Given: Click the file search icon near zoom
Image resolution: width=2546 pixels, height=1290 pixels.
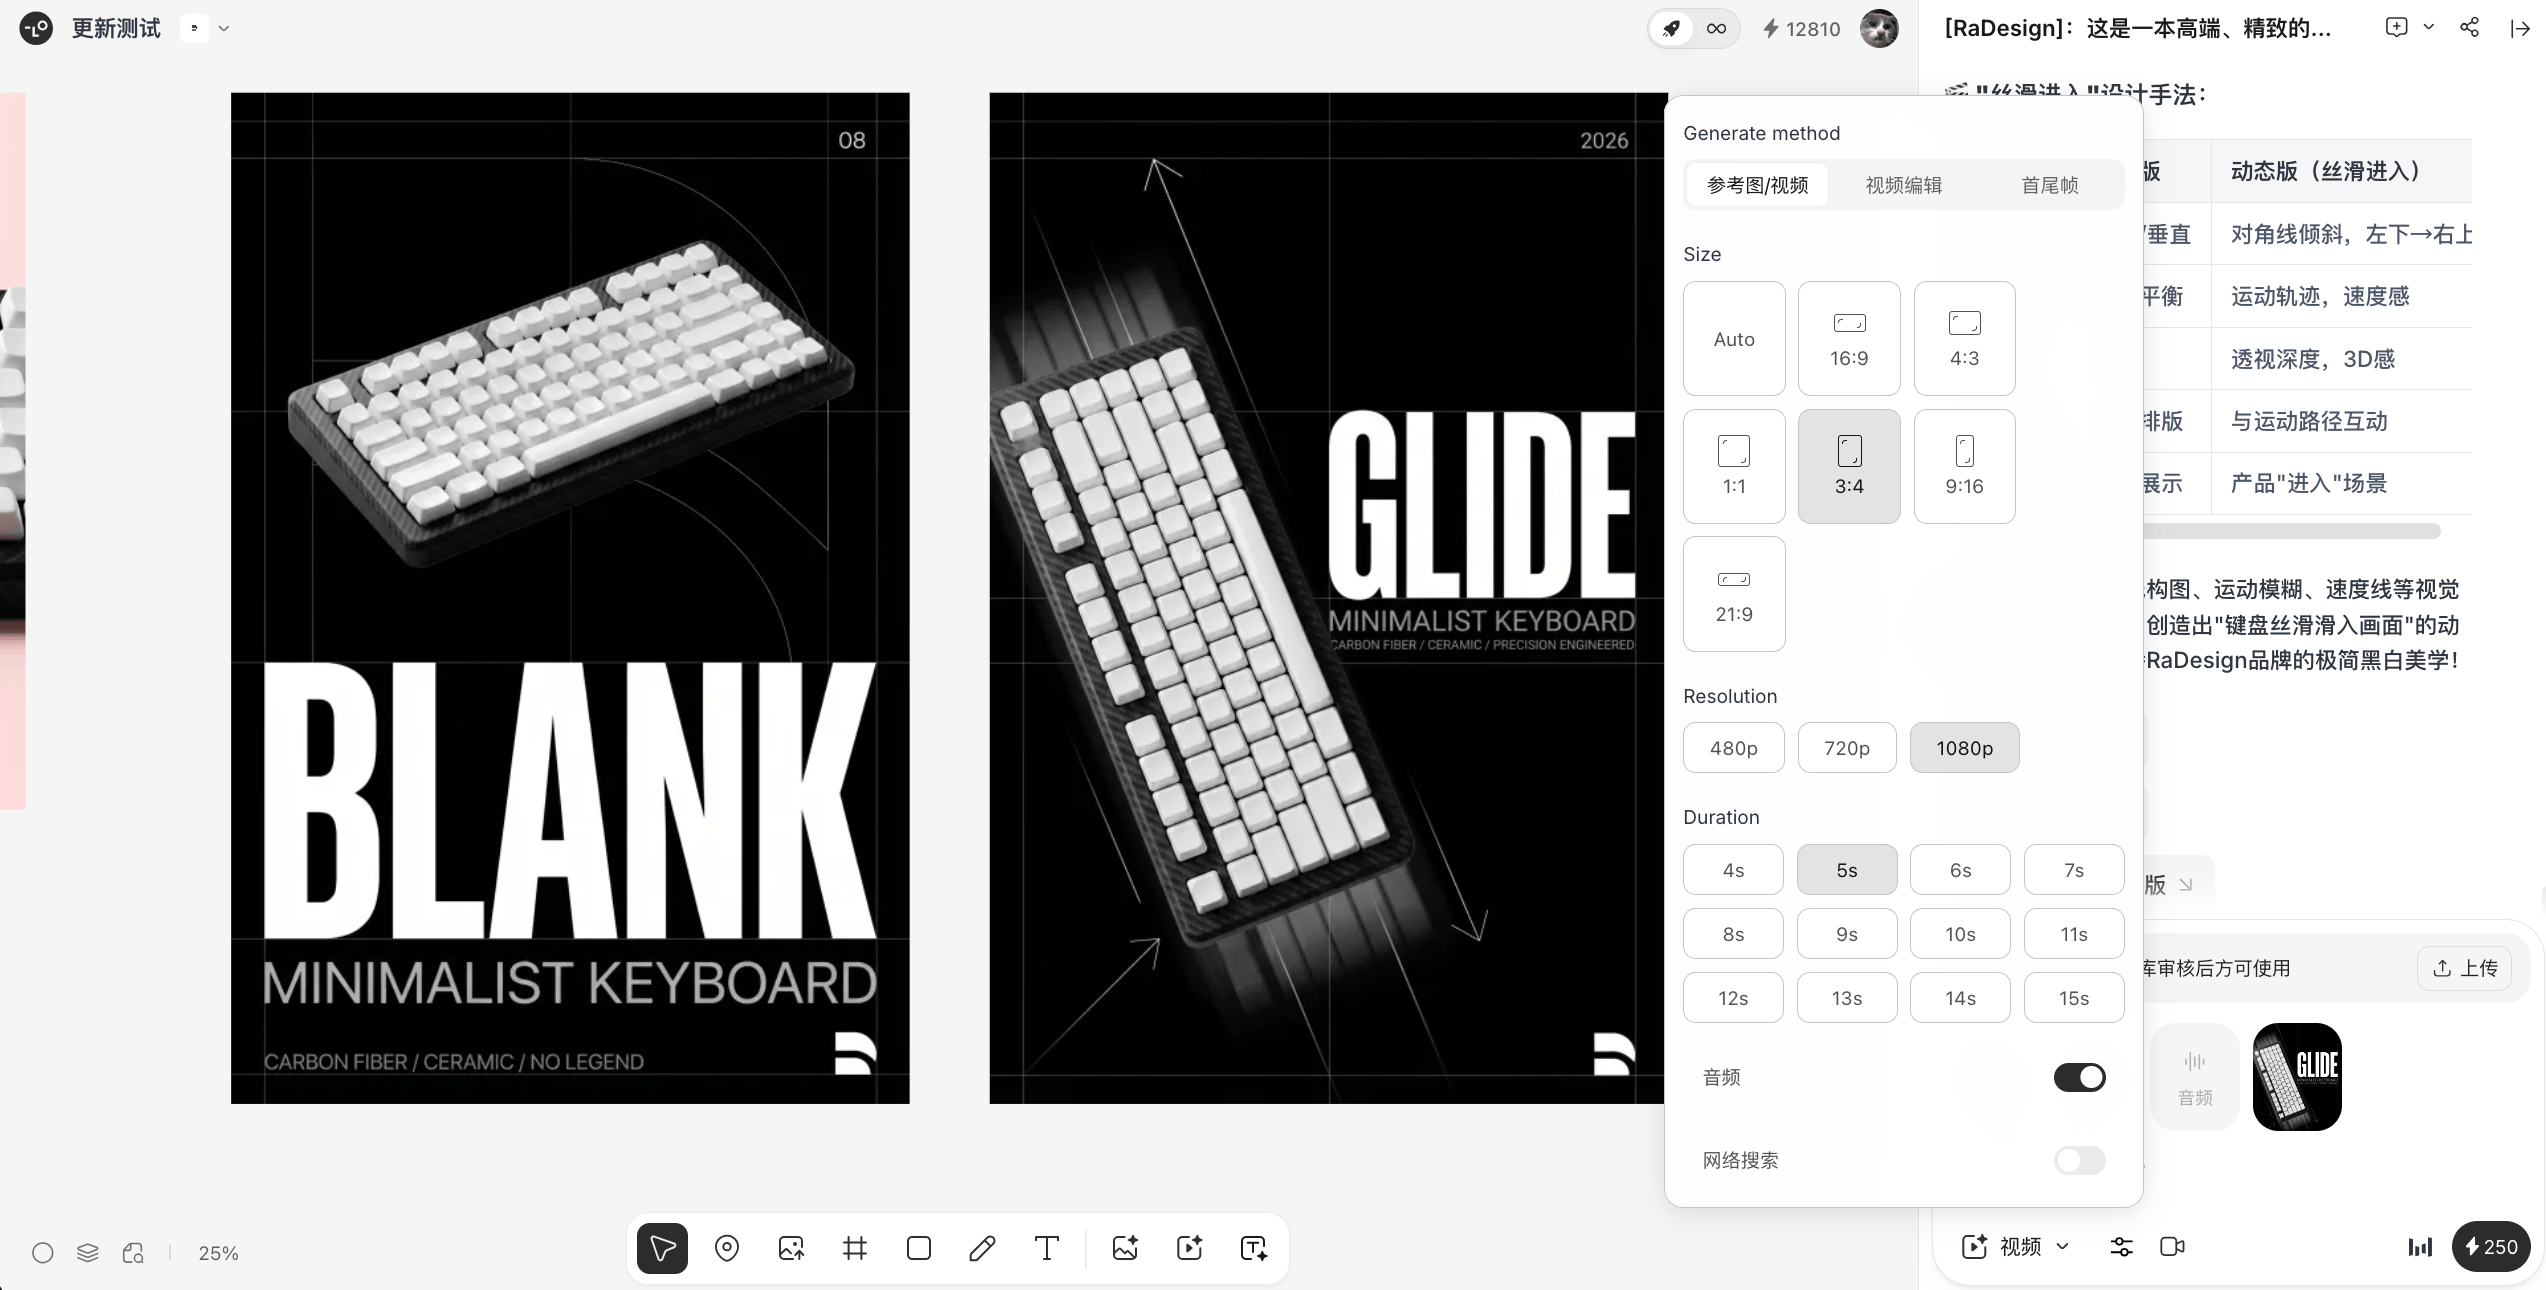Looking at the screenshot, I should [x=133, y=1253].
